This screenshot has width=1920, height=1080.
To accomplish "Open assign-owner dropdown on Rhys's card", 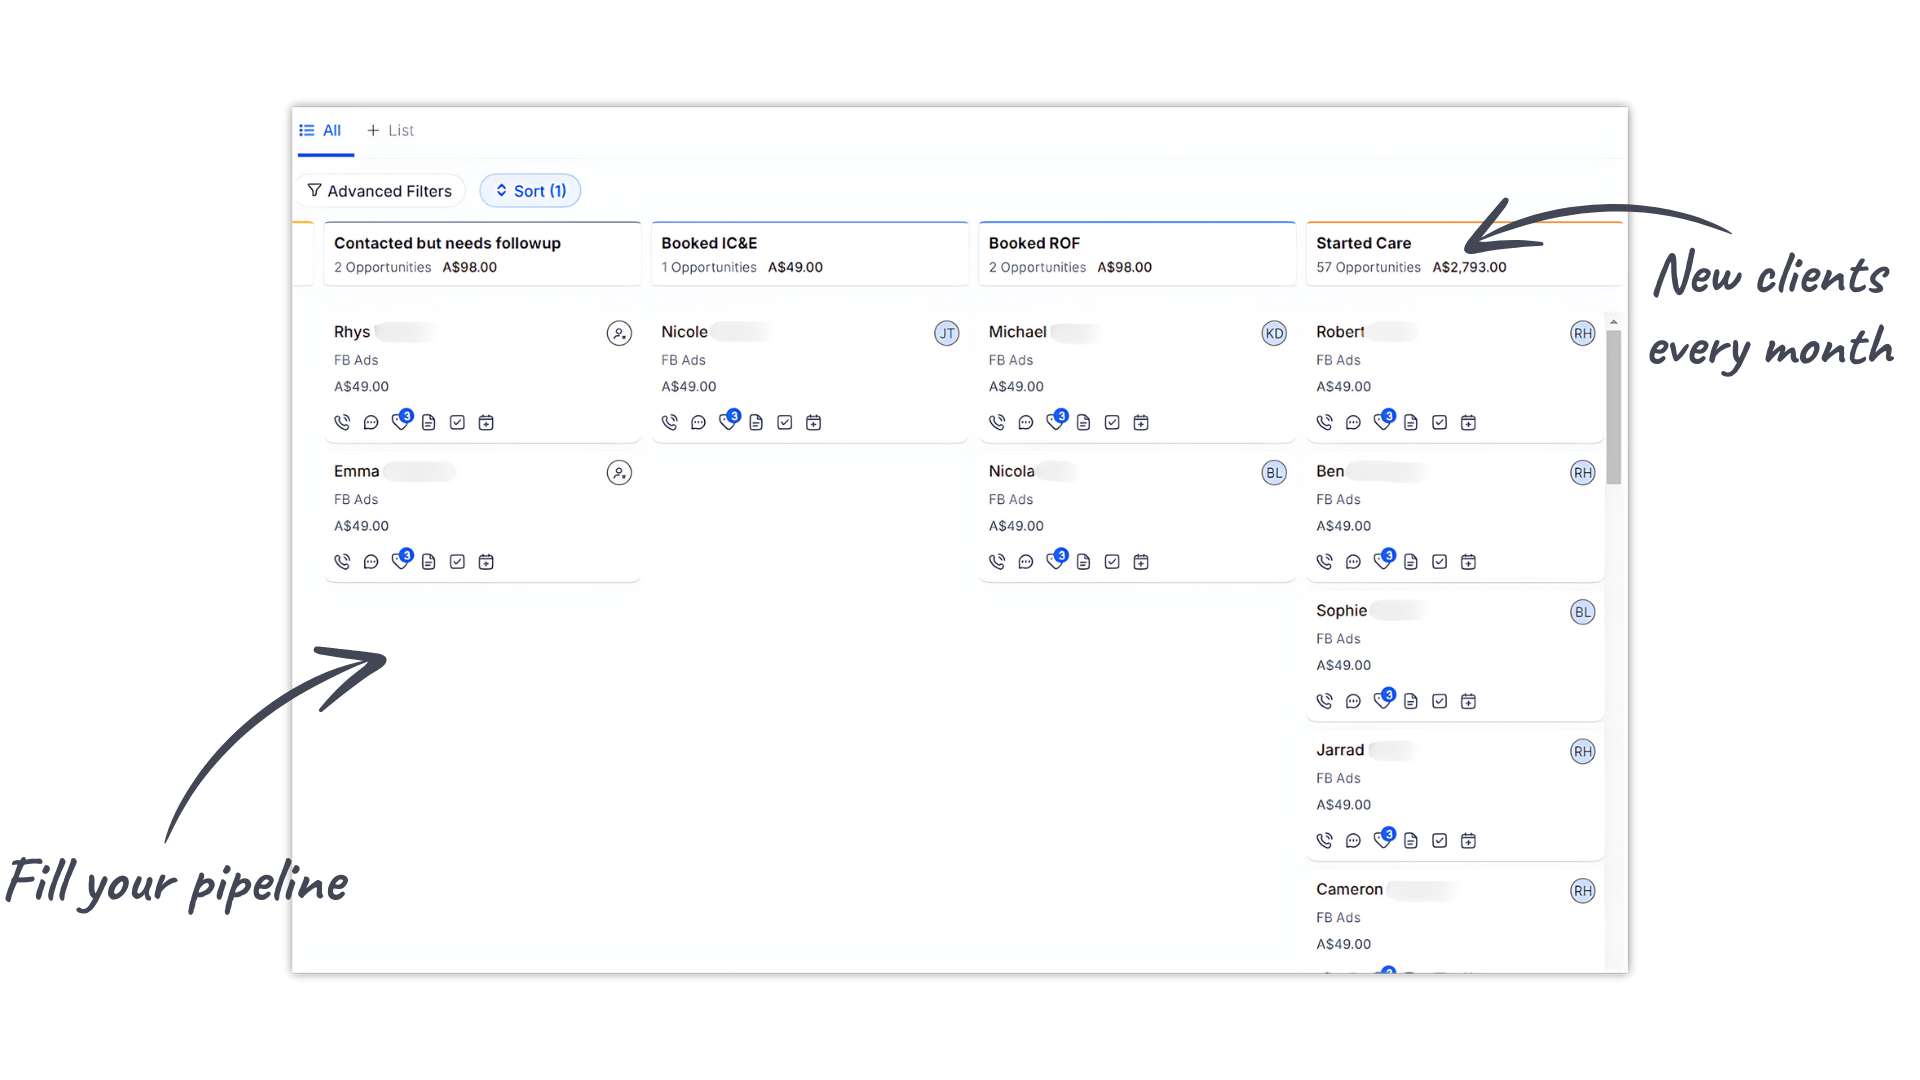I will 619,333.
